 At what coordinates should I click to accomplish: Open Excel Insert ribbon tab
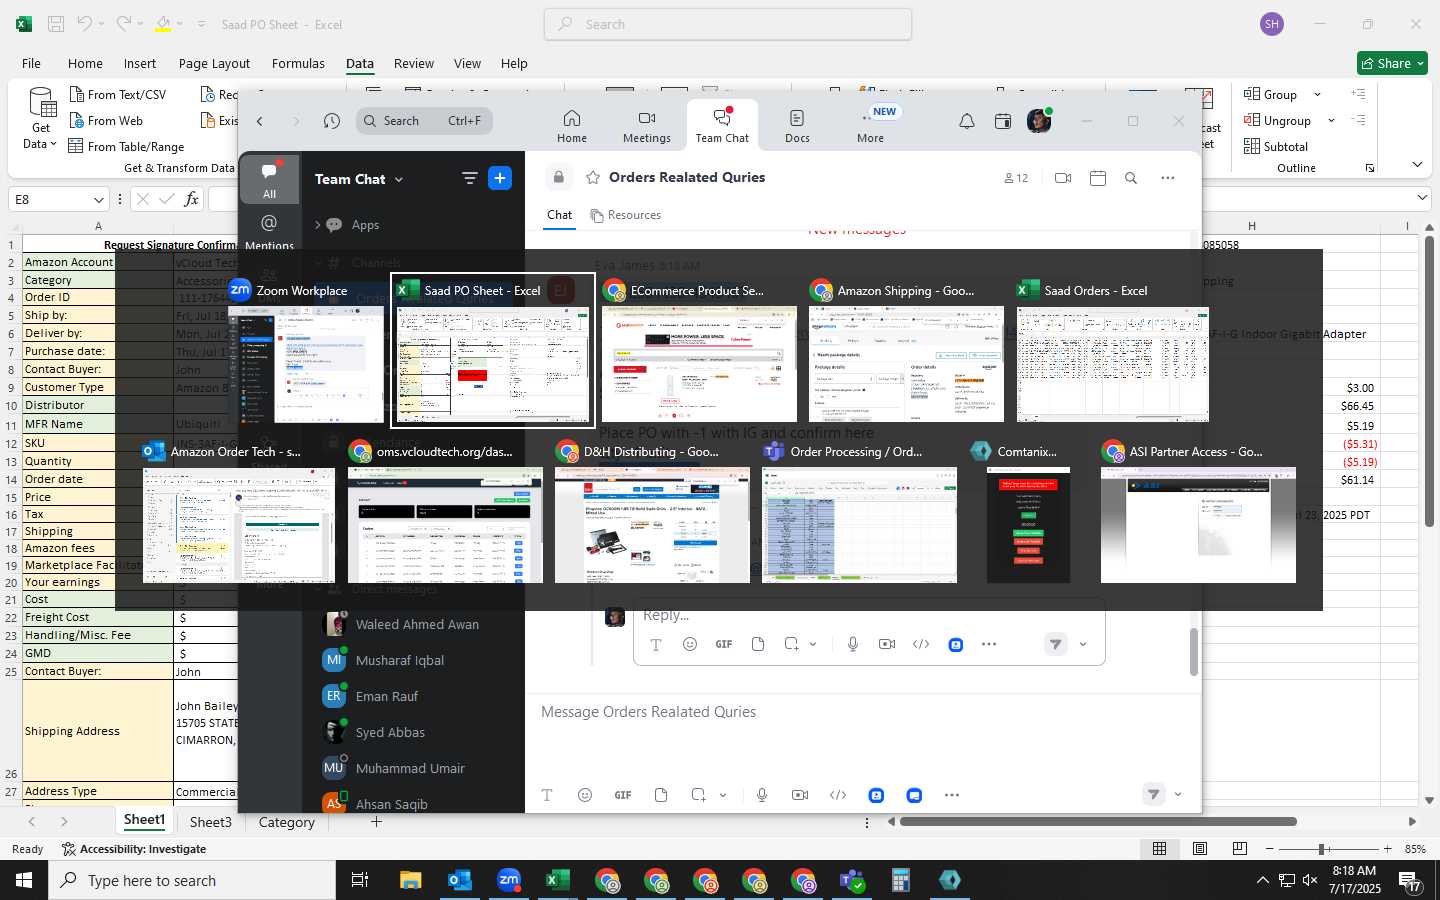(x=139, y=63)
